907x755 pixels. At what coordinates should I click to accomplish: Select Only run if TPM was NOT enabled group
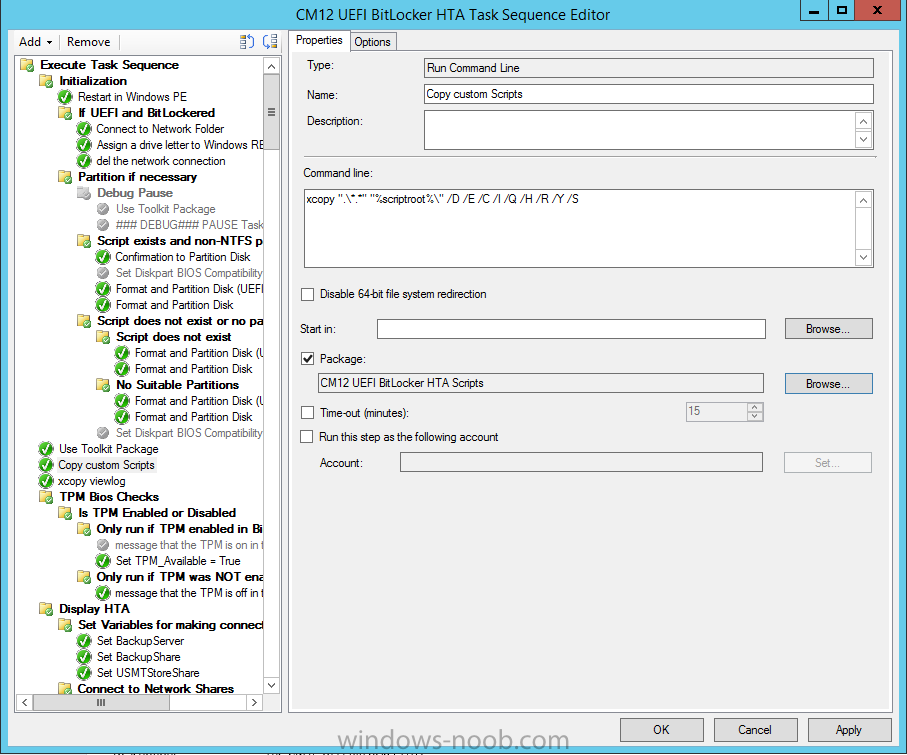180,577
